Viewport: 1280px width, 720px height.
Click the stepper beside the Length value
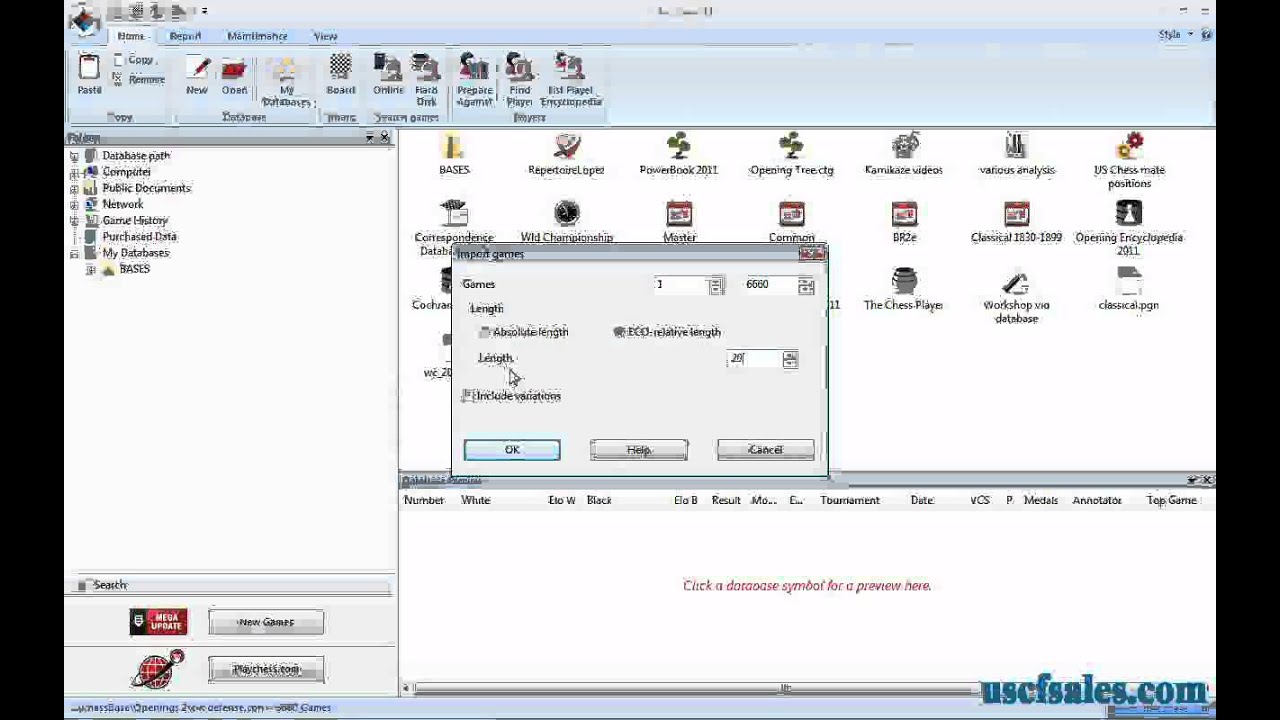790,359
